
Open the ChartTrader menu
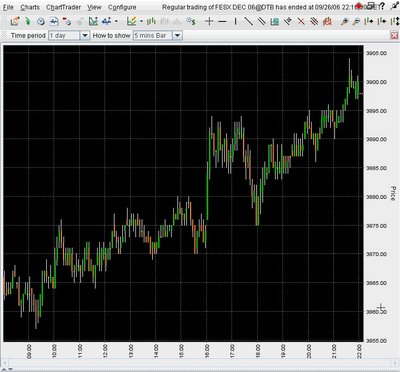(x=63, y=7)
